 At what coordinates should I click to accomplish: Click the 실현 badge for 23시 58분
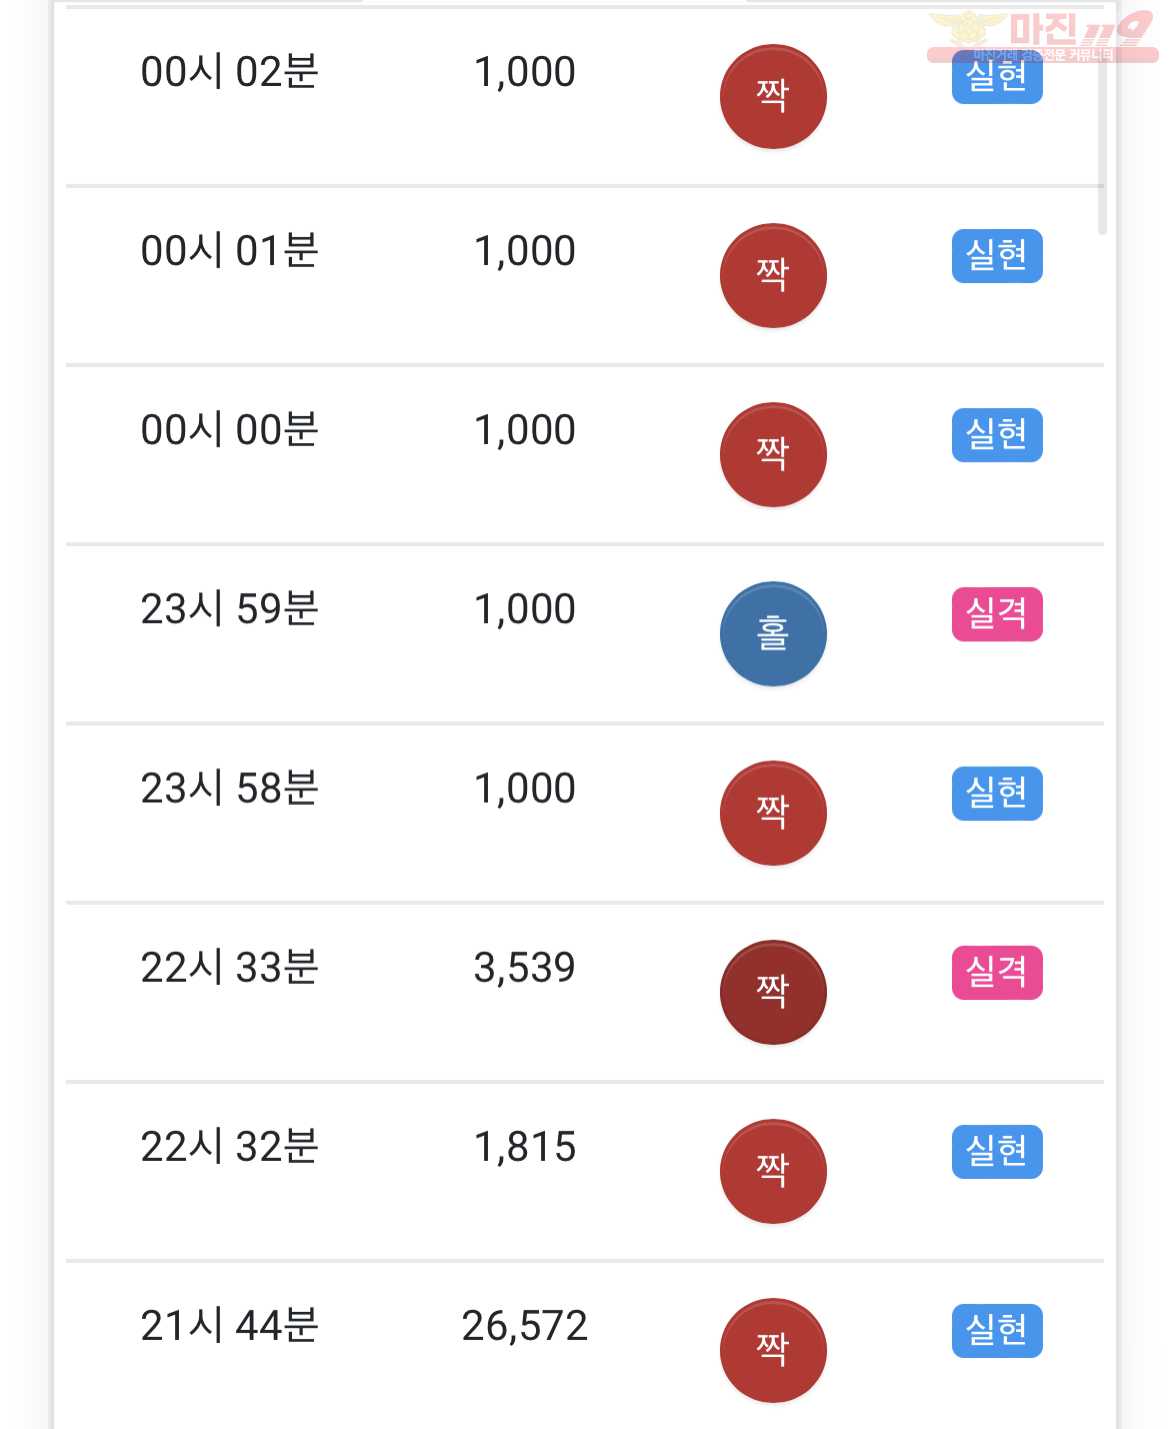point(997,793)
